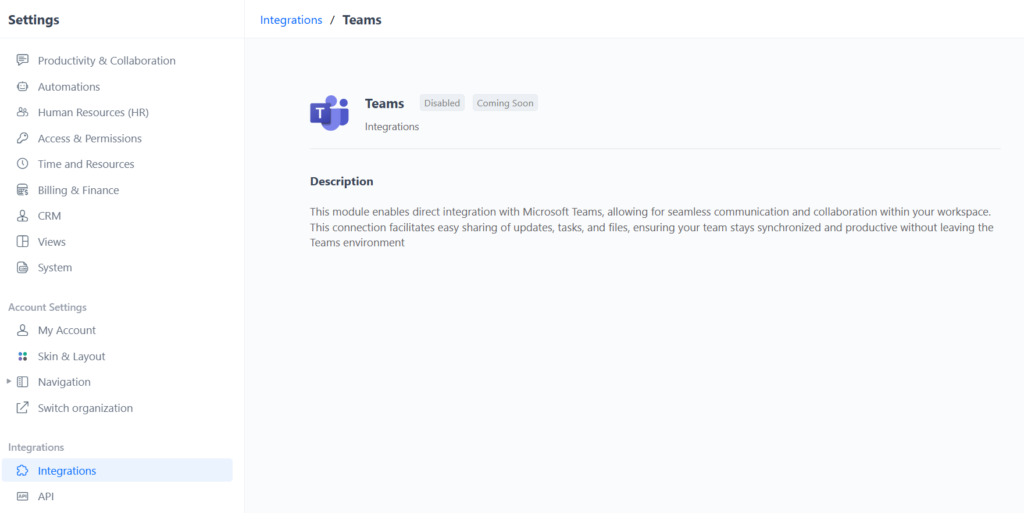Viewport: 1024px width, 513px height.
Task: Click the Integrations puzzle icon
Action: click(22, 471)
